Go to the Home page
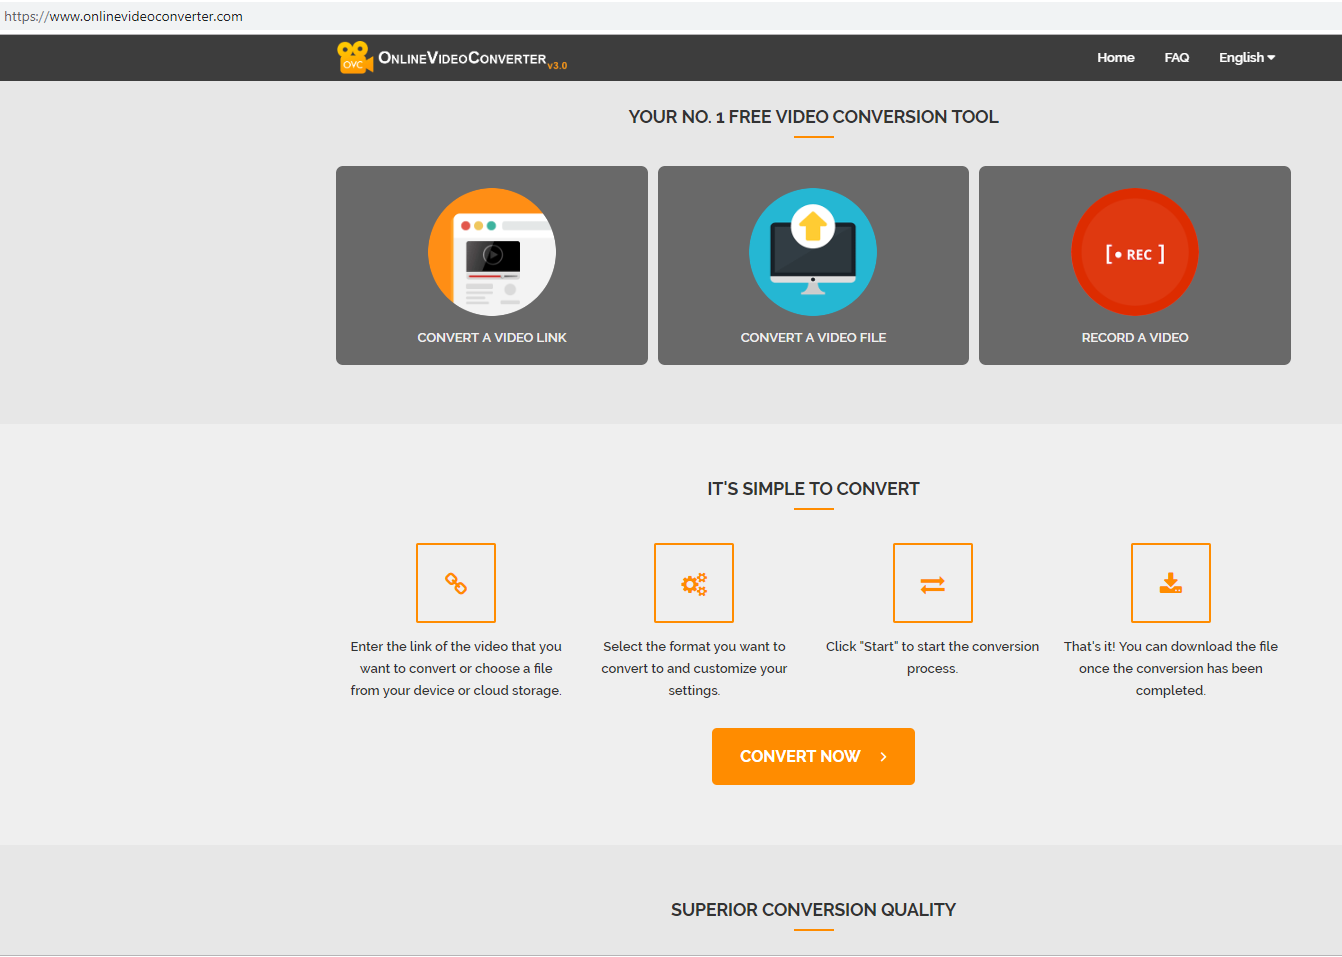 click(1115, 57)
